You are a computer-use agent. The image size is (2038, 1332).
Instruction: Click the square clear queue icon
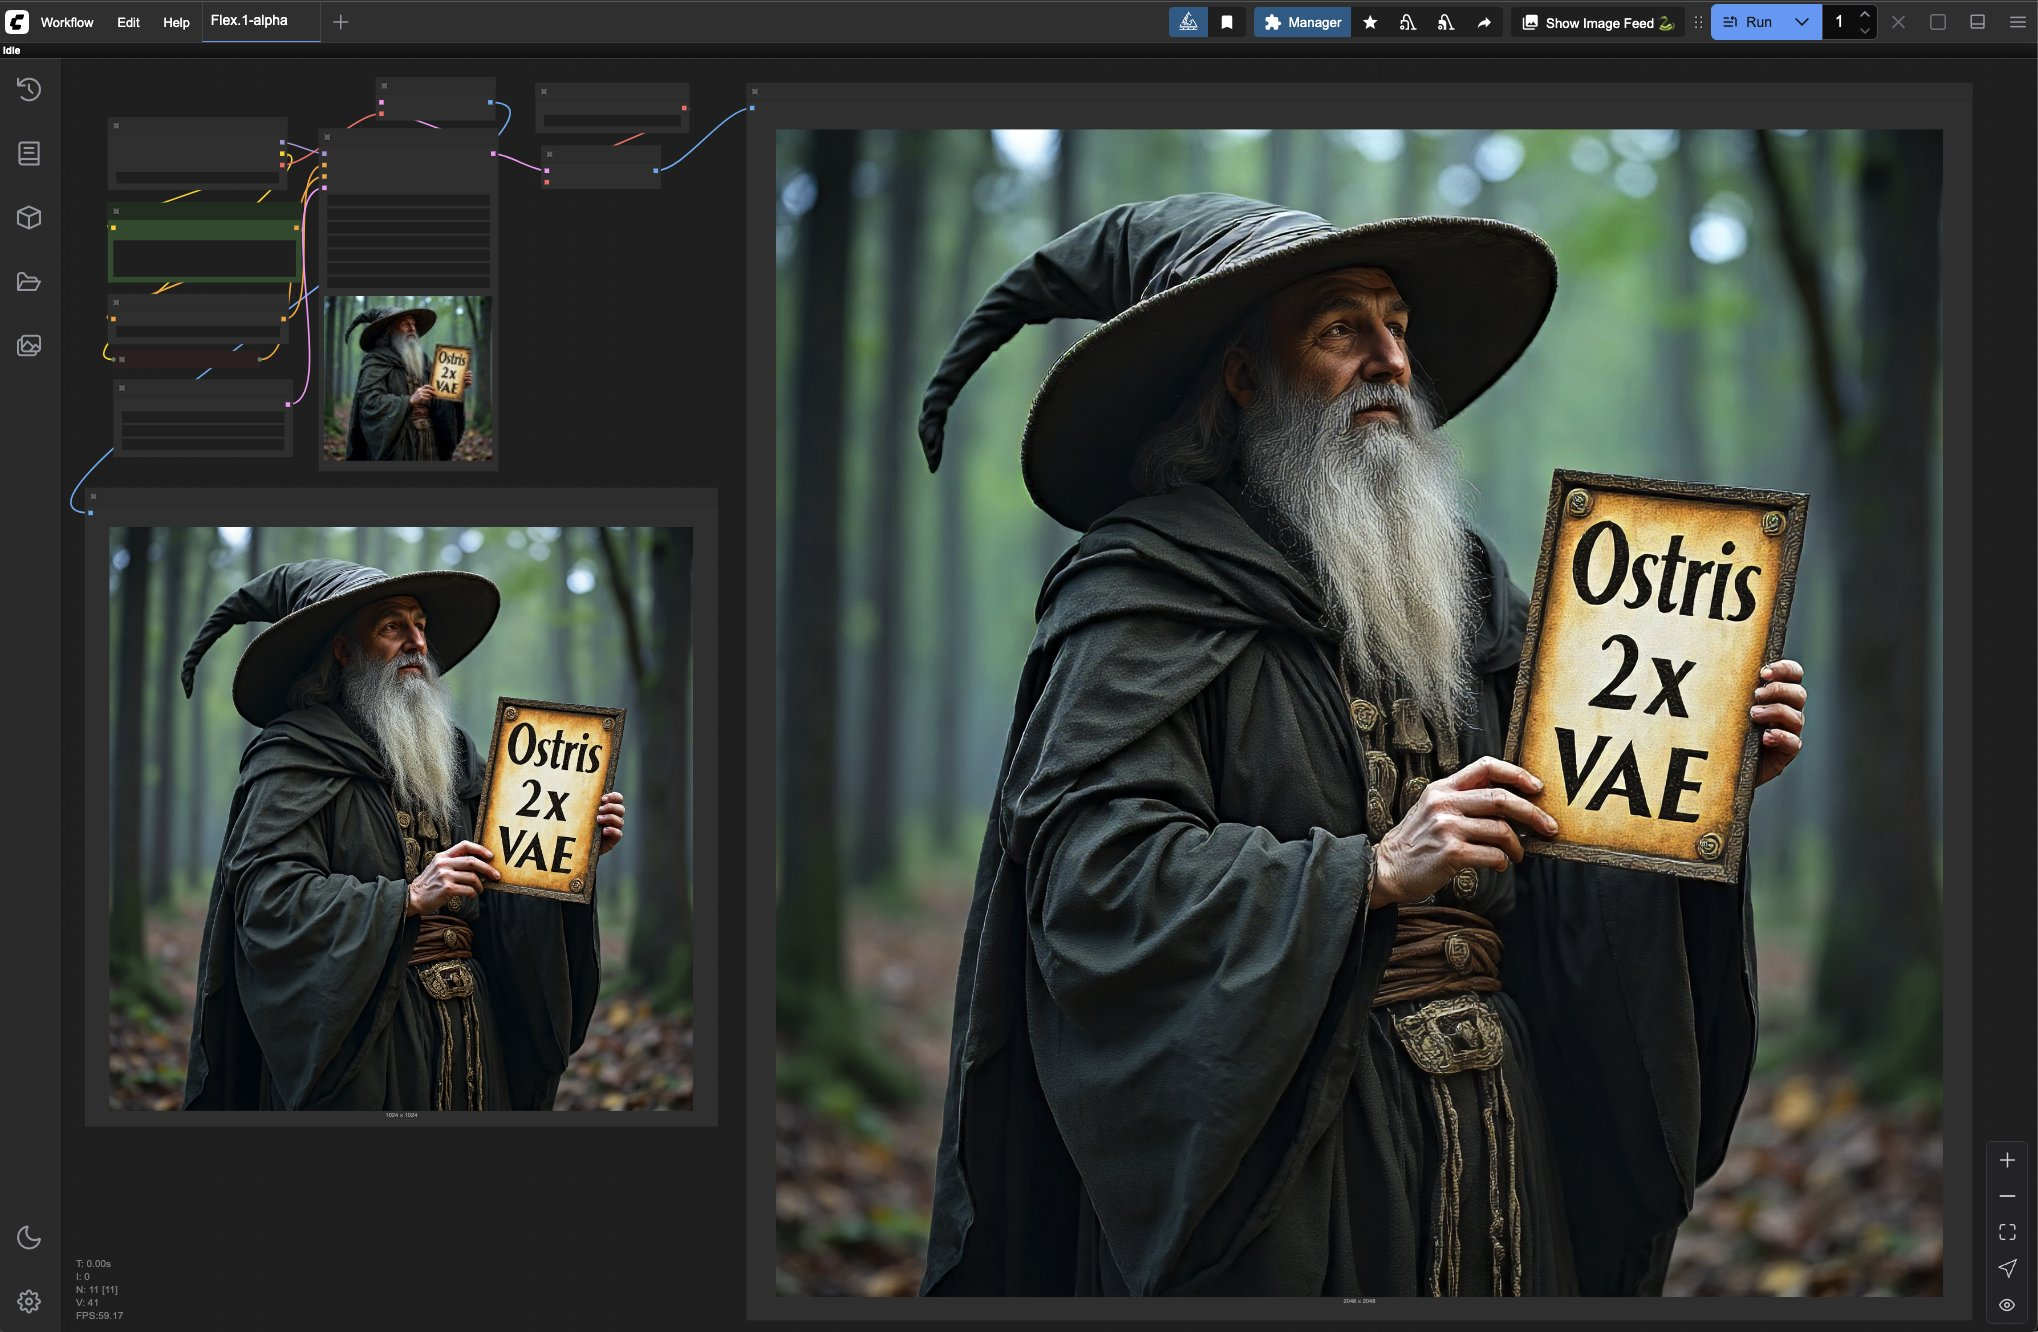pyautogui.click(x=1938, y=22)
